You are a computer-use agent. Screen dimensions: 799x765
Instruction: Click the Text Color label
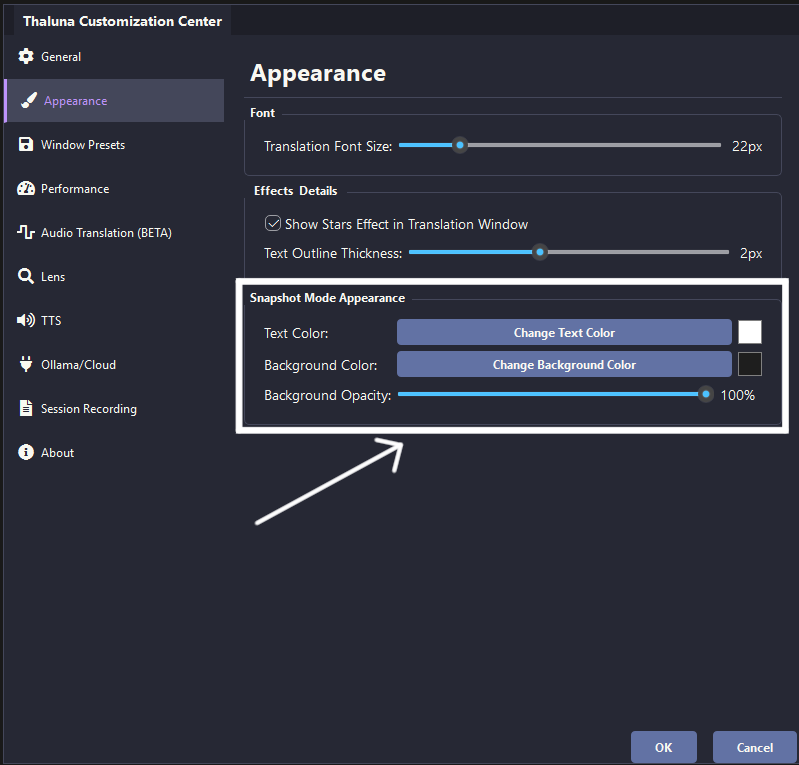tap(296, 333)
